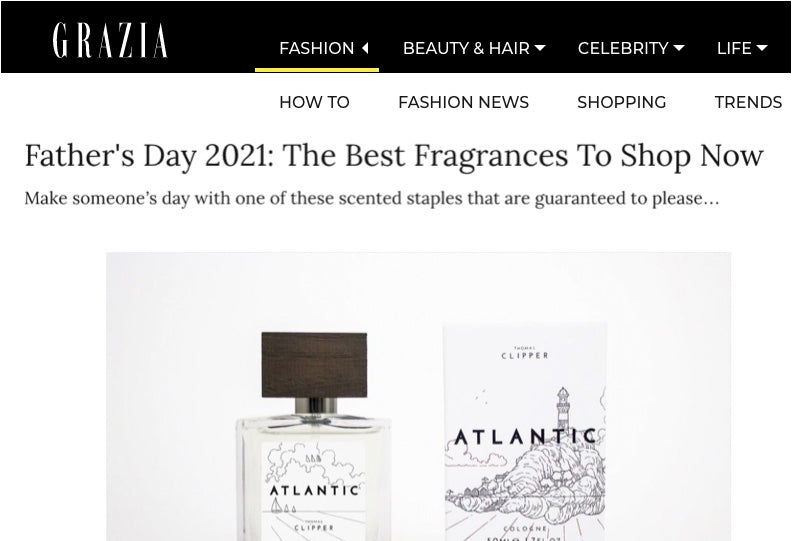Expand the Celebrity dropdown arrow
This screenshot has height=541, width=793.
[x=679, y=48]
